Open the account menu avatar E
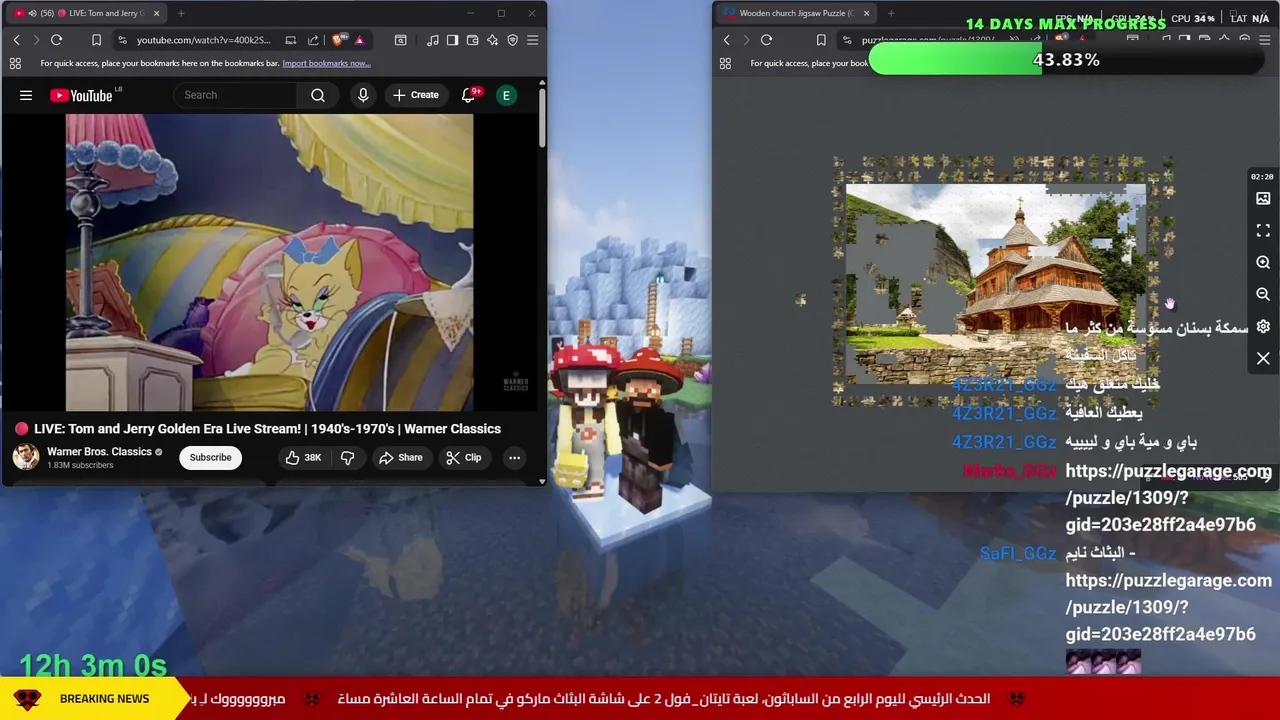Image resolution: width=1280 pixels, height=720 pixels. pos(506,95)
